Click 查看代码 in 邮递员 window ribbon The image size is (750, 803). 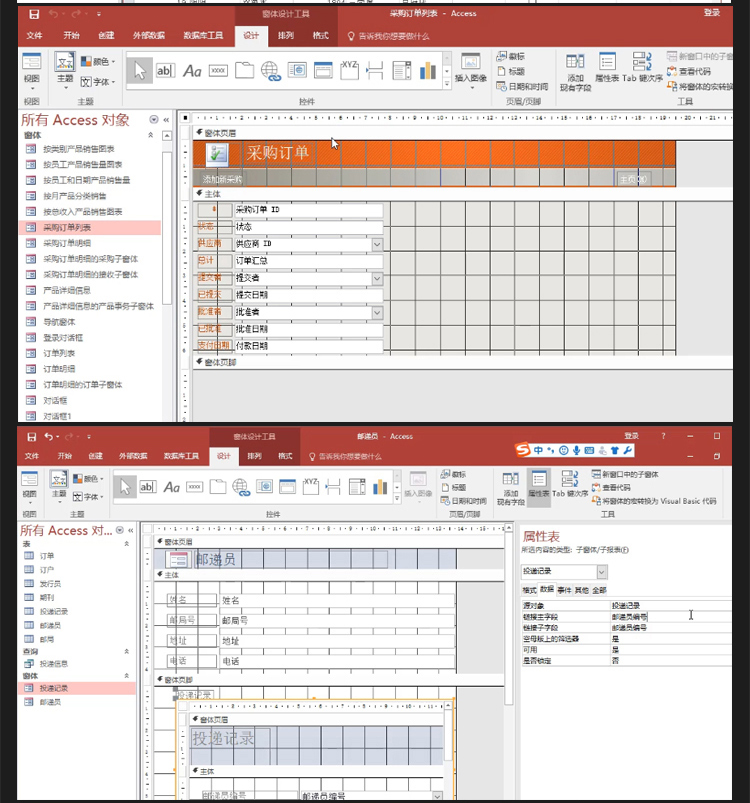pyautogui.click(x=611, y=488)
